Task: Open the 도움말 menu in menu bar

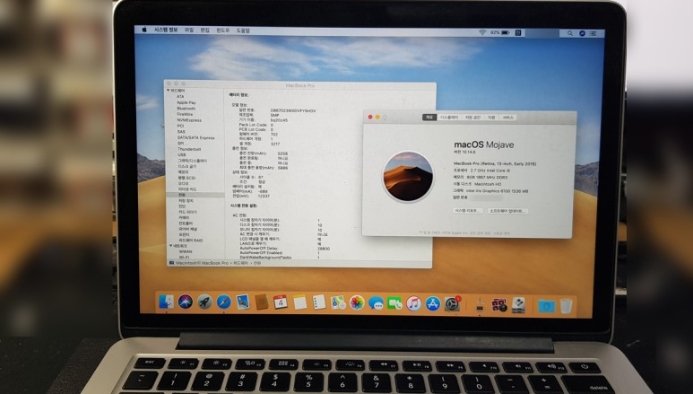Action: coord(243,31)
